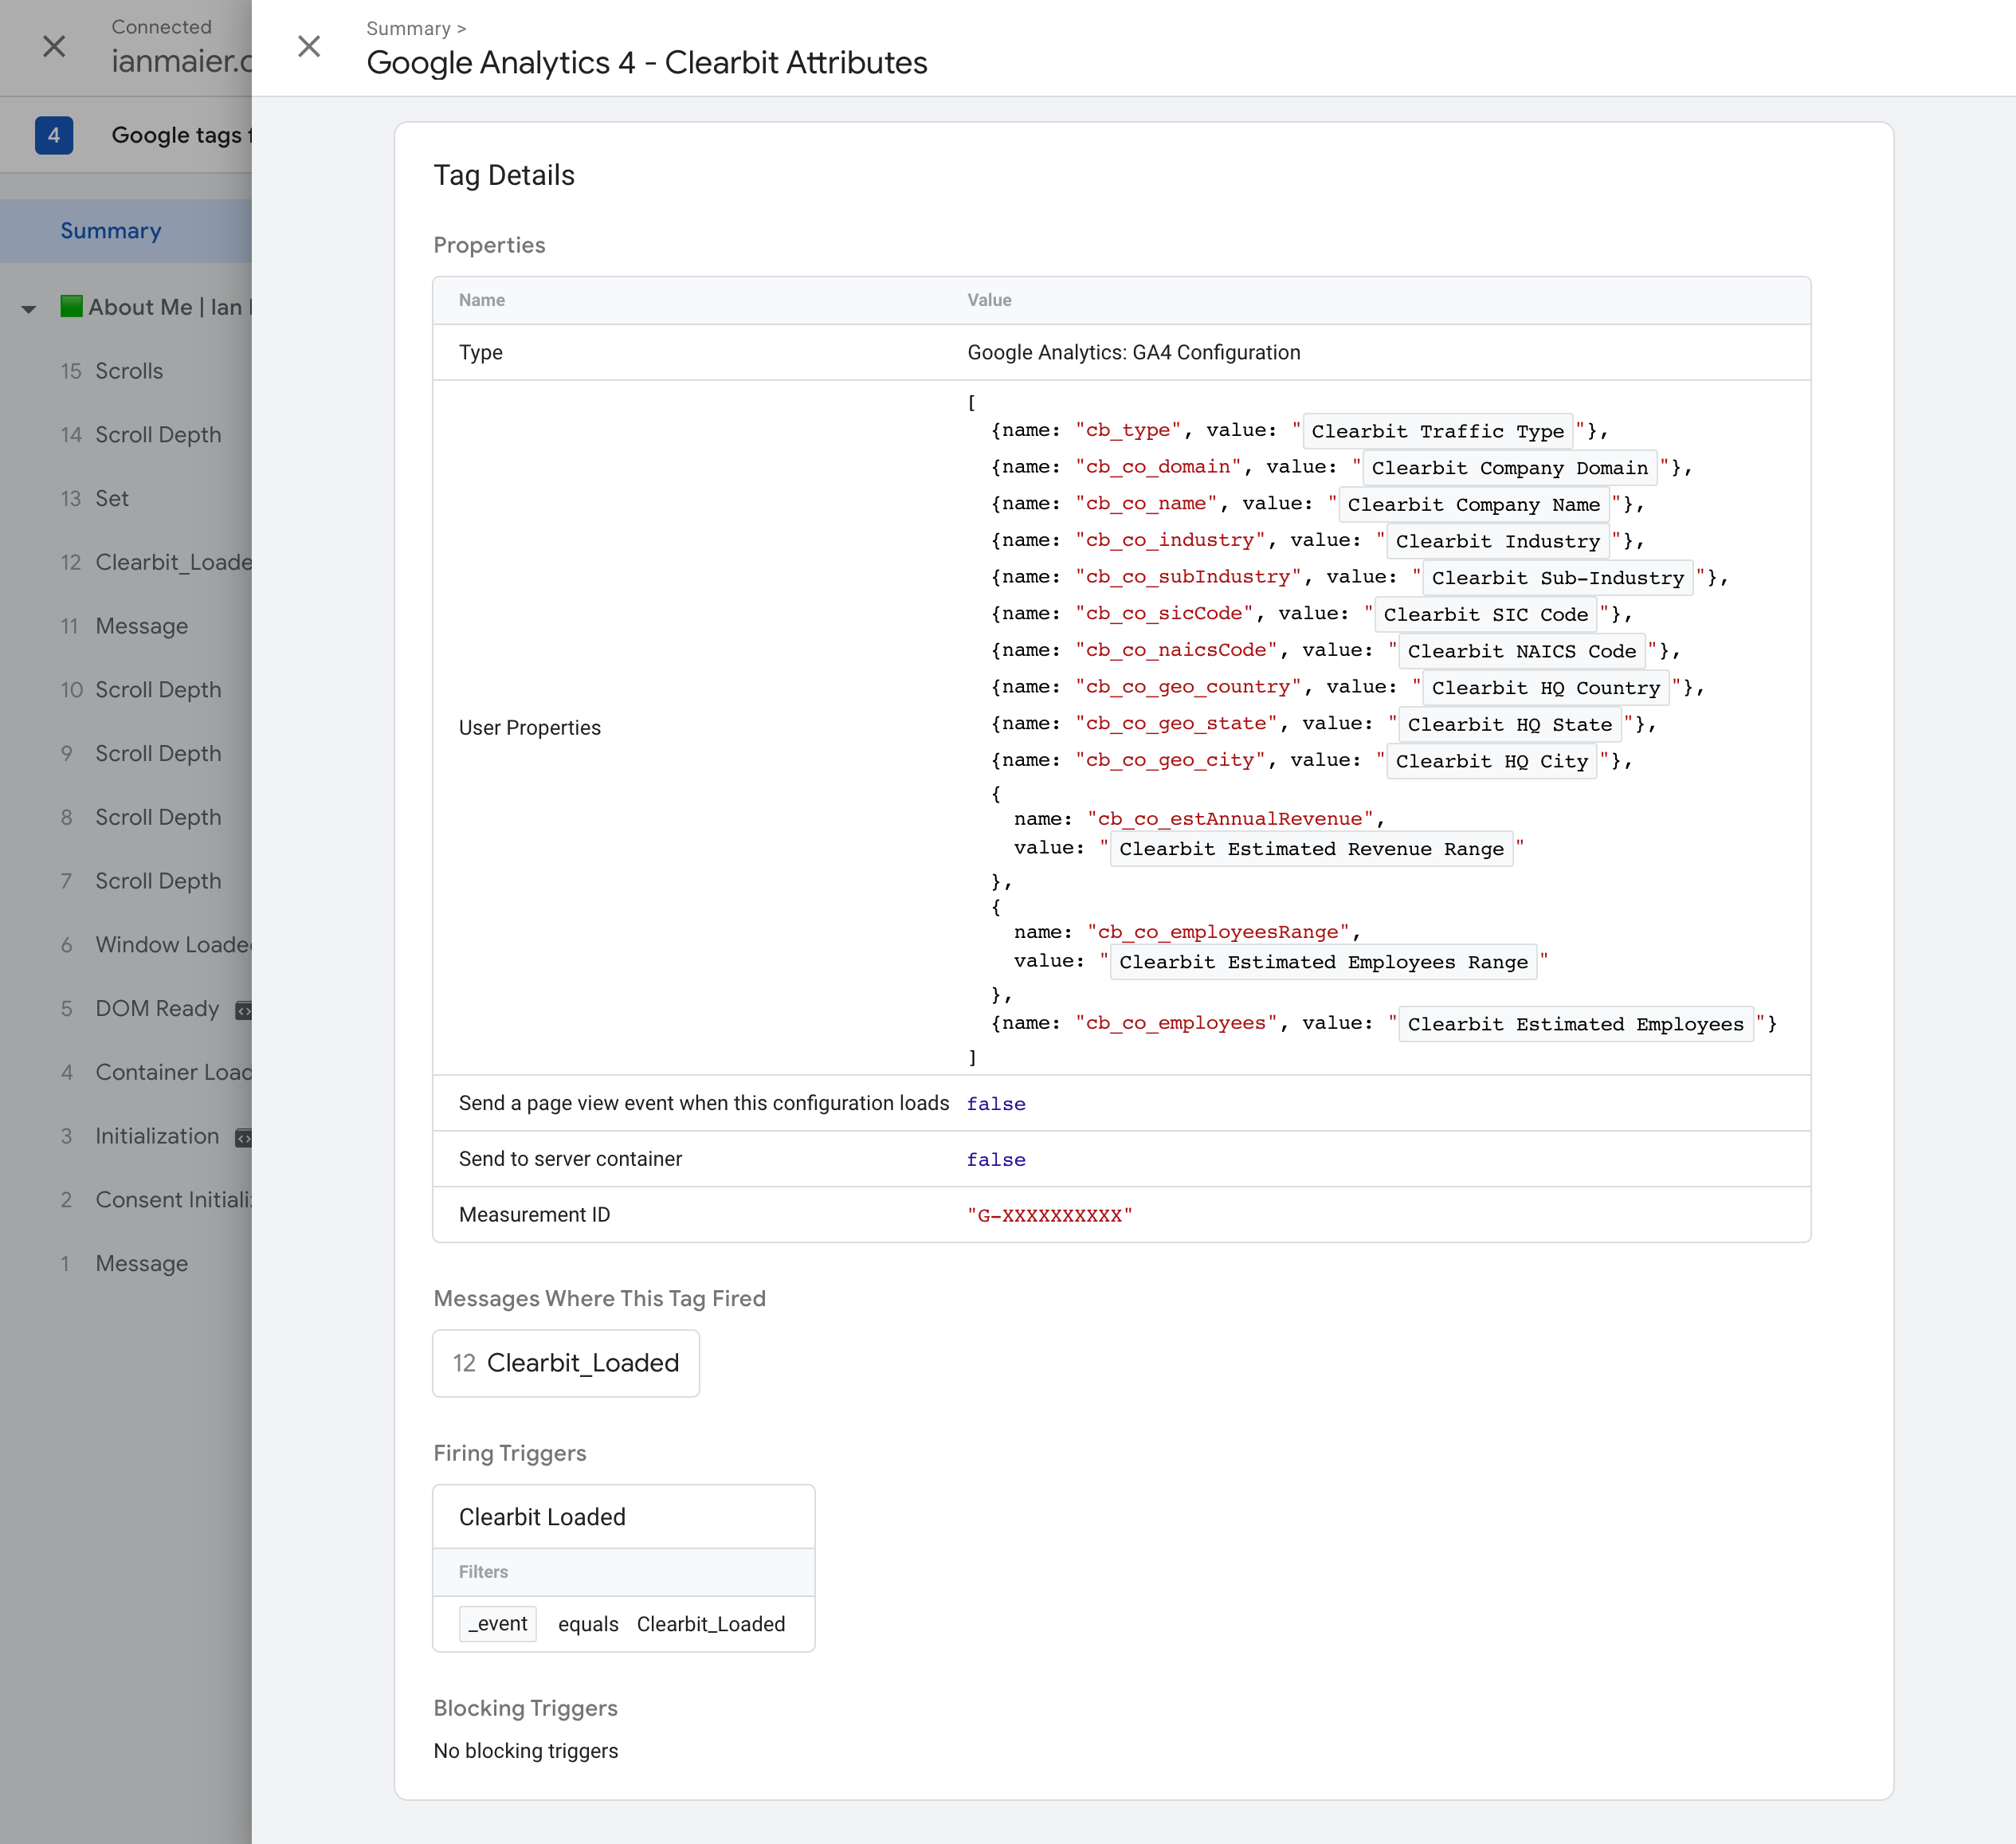The image size is (2016, 1844).
Task: Select event 1 Message
Action: point(126,1264)
